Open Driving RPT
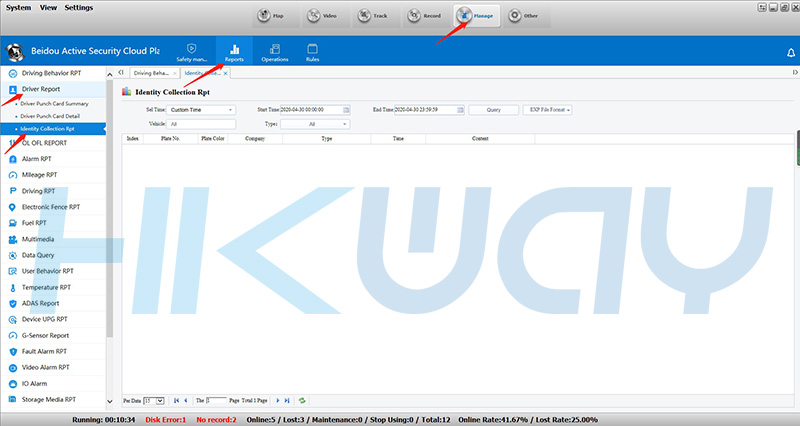 pyautogui.click(x=53, y=191)
